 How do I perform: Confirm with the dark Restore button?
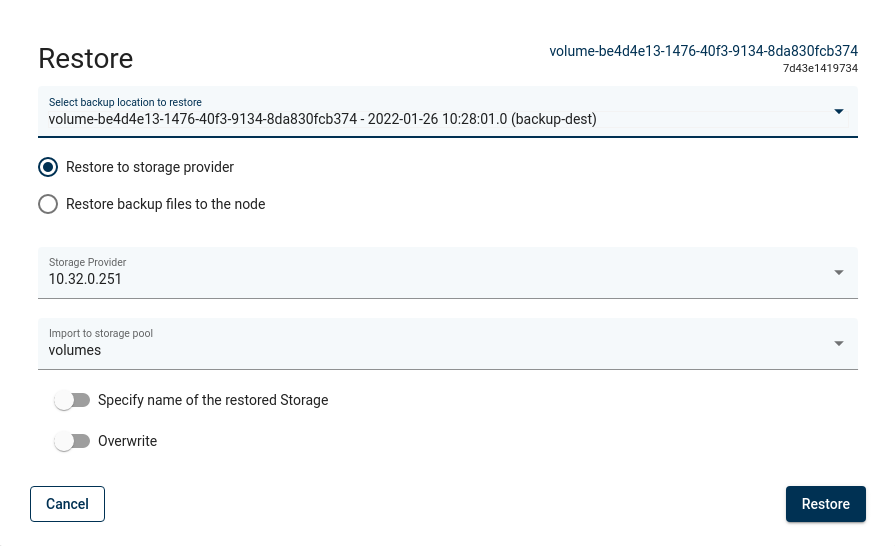[825, 504]
